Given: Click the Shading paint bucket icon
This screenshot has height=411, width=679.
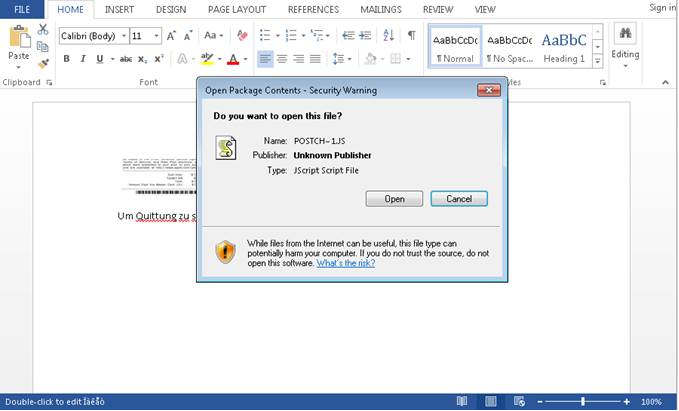Looking at the screenshot, I should coord(370,59).
